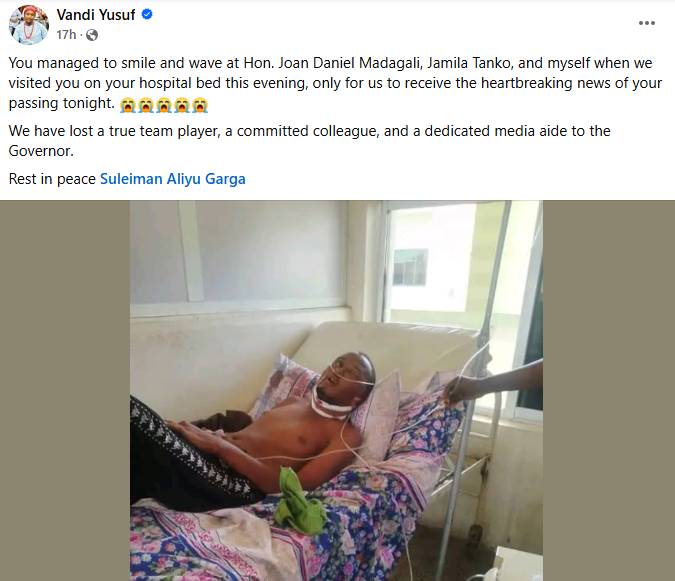Click the paragraph starting 'You managed to smile'
The width and height of the screenshot is (675, 581).
[x=335, y=83]
